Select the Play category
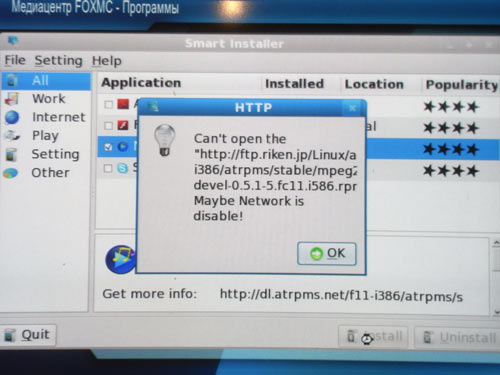Image resolution: width=500 pixels, height=375 pixels. (x=46, y=136)
